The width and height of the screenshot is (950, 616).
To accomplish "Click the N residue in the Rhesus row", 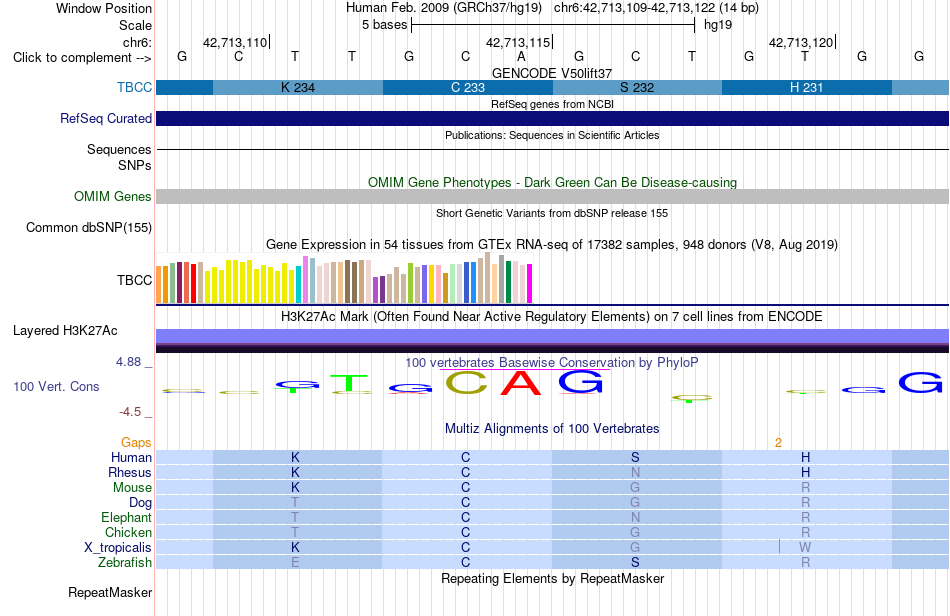I will click(635, 472).
